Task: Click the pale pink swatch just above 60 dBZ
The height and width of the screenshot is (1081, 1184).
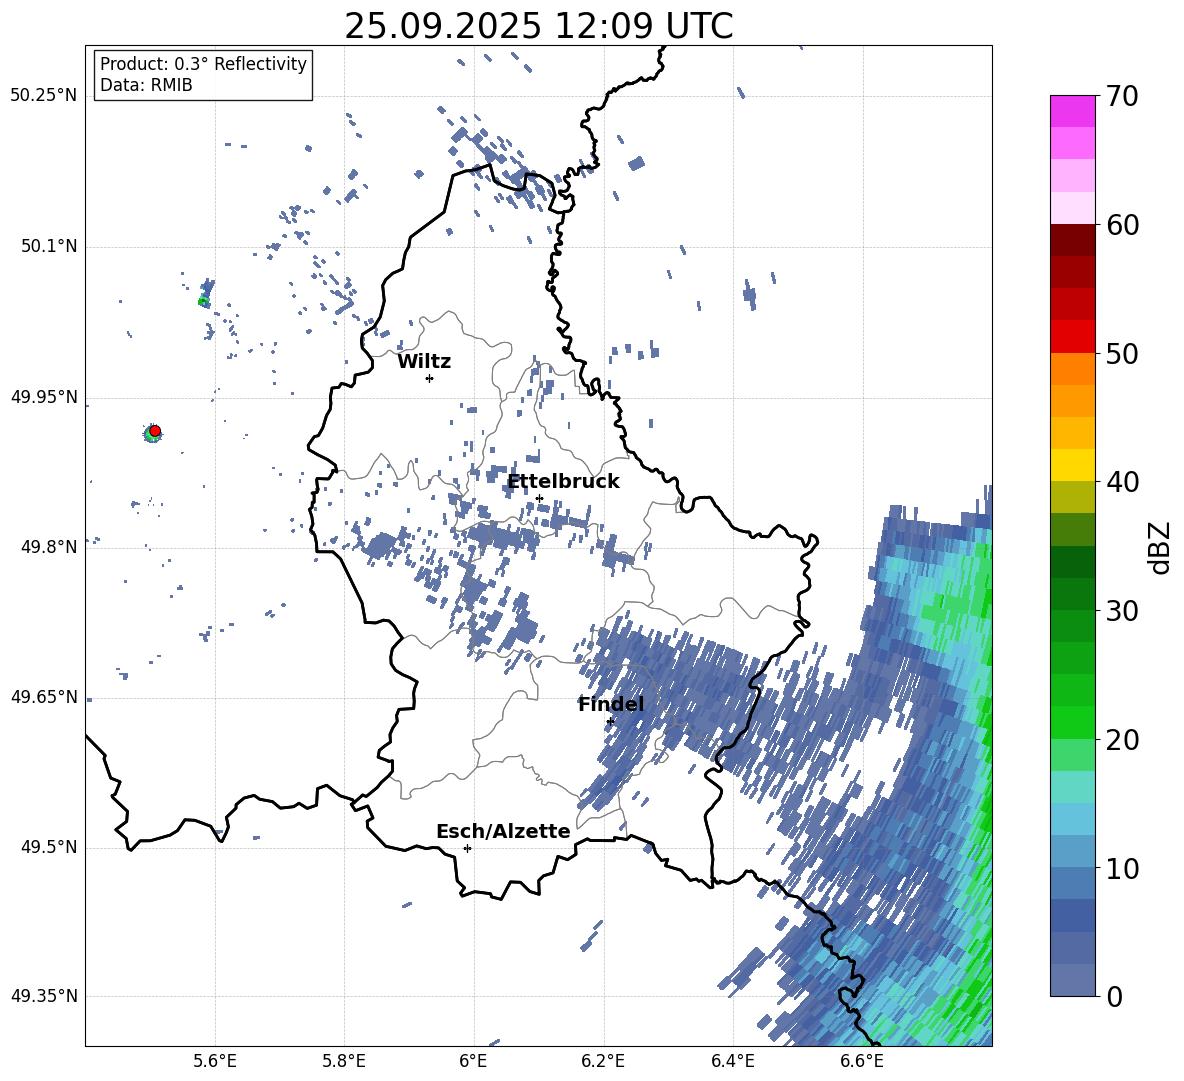Action: 1072,208
